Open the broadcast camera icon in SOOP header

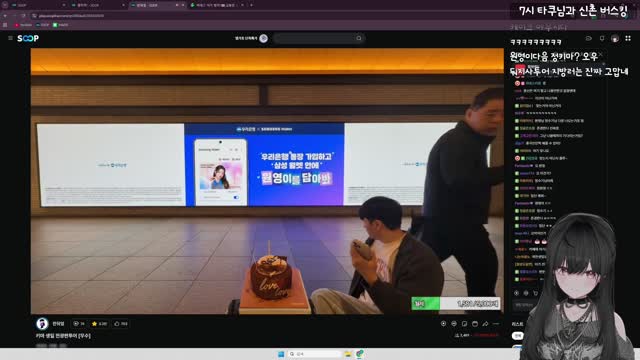pos(589,38)
